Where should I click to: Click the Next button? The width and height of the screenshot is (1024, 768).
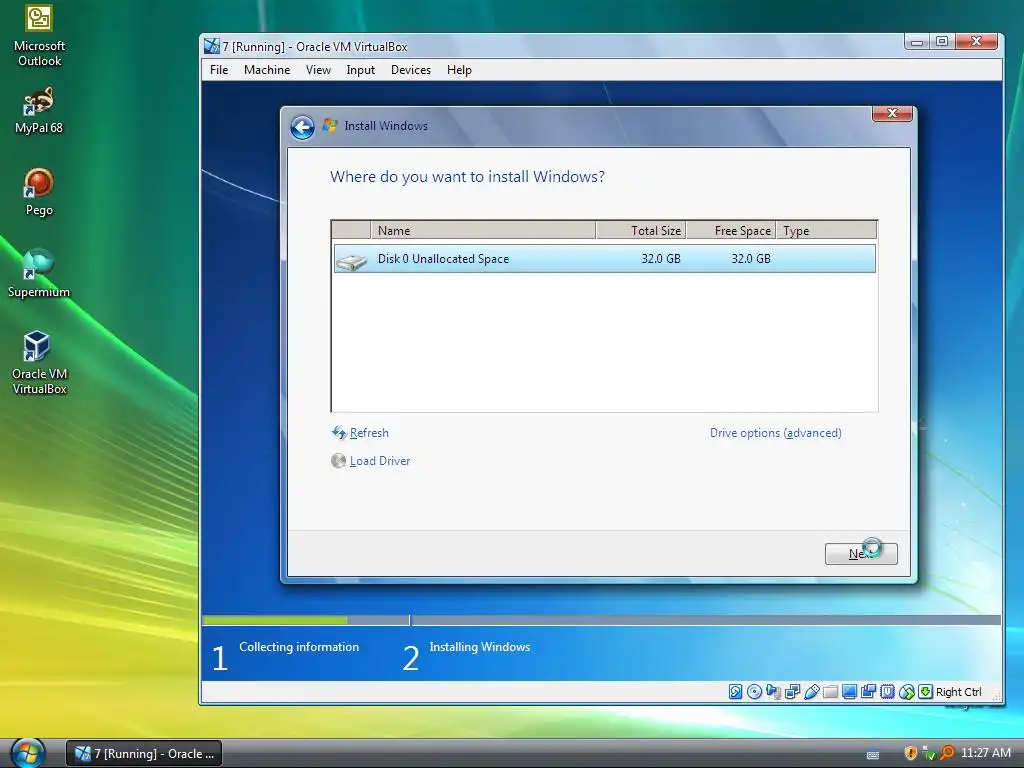click(x=861, y=554)
